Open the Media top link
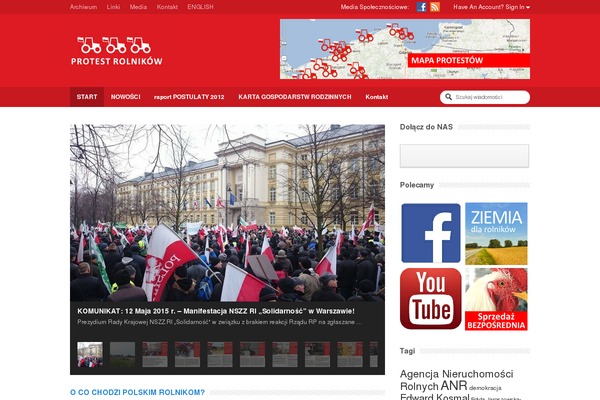 [138, 7]
